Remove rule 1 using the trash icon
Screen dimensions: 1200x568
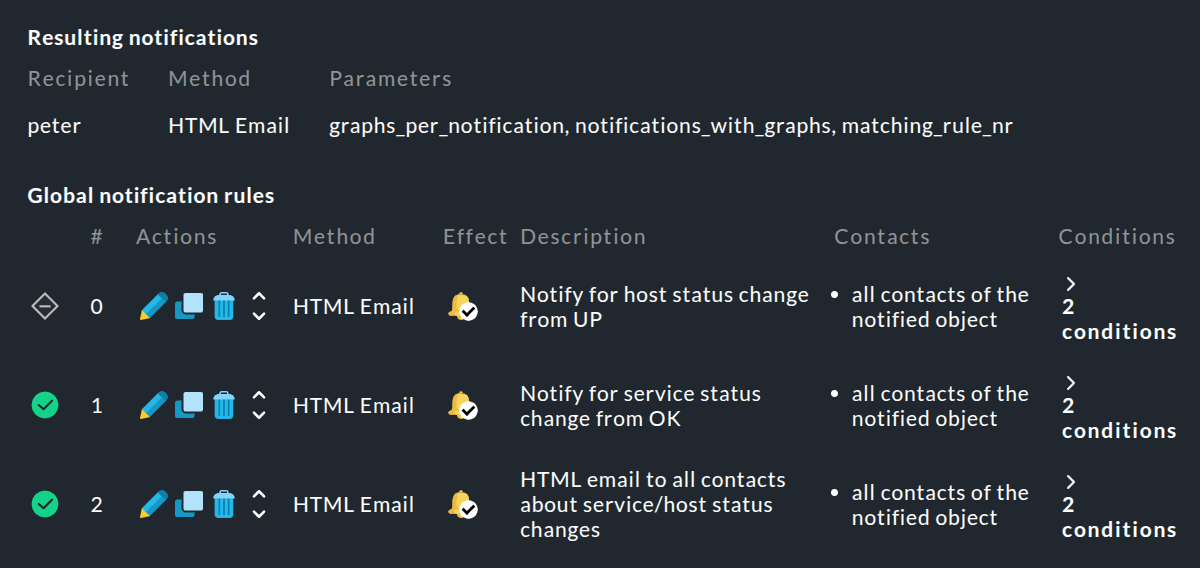224,405
